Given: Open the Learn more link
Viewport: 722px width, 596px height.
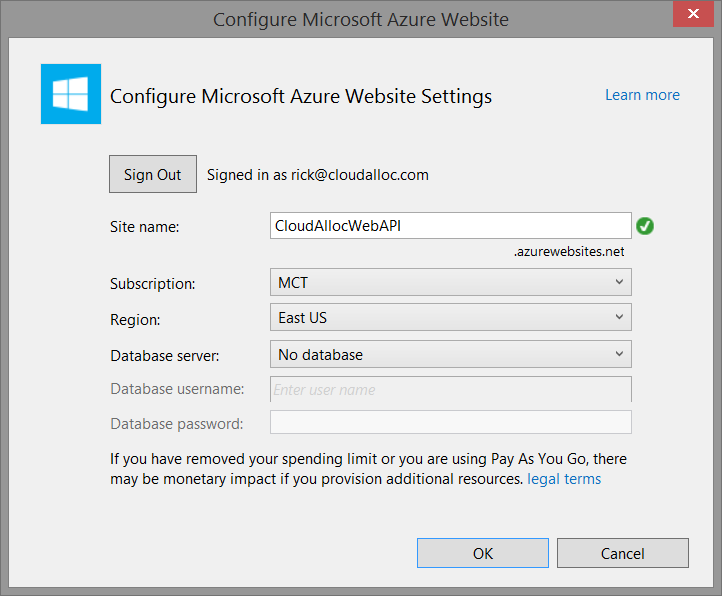Looking at the screenshot, I should point(642,95).
